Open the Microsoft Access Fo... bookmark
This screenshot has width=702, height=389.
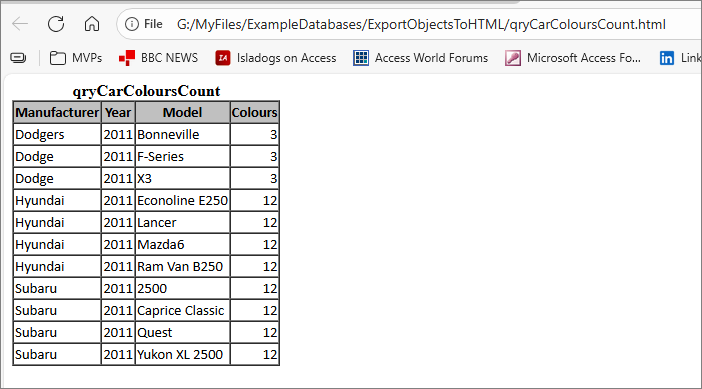pyautogui.click(x=573, y=58)
